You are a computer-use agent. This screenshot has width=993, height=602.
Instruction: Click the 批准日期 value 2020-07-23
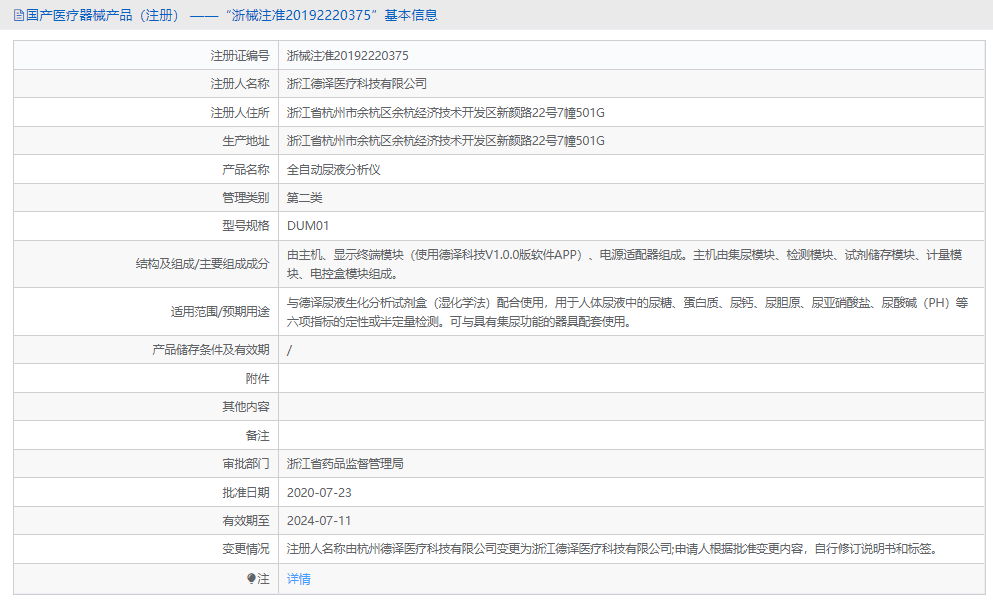pyautogui.click(x=325, y=491)
